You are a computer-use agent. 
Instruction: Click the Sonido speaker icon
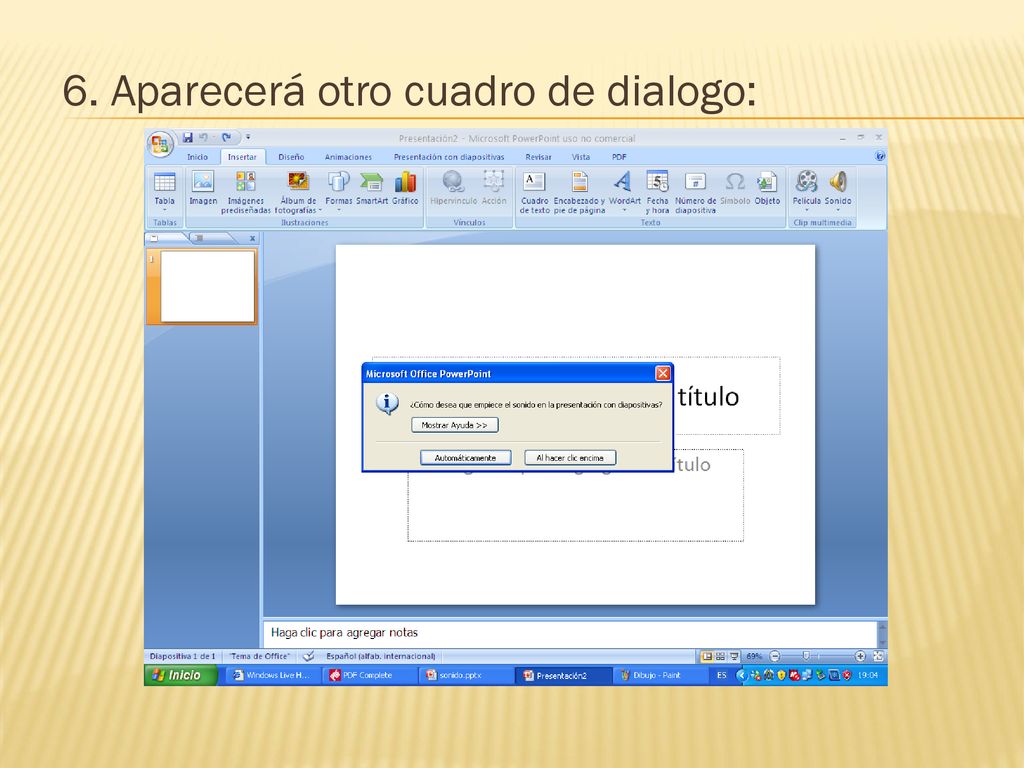[x=838, y=181]
